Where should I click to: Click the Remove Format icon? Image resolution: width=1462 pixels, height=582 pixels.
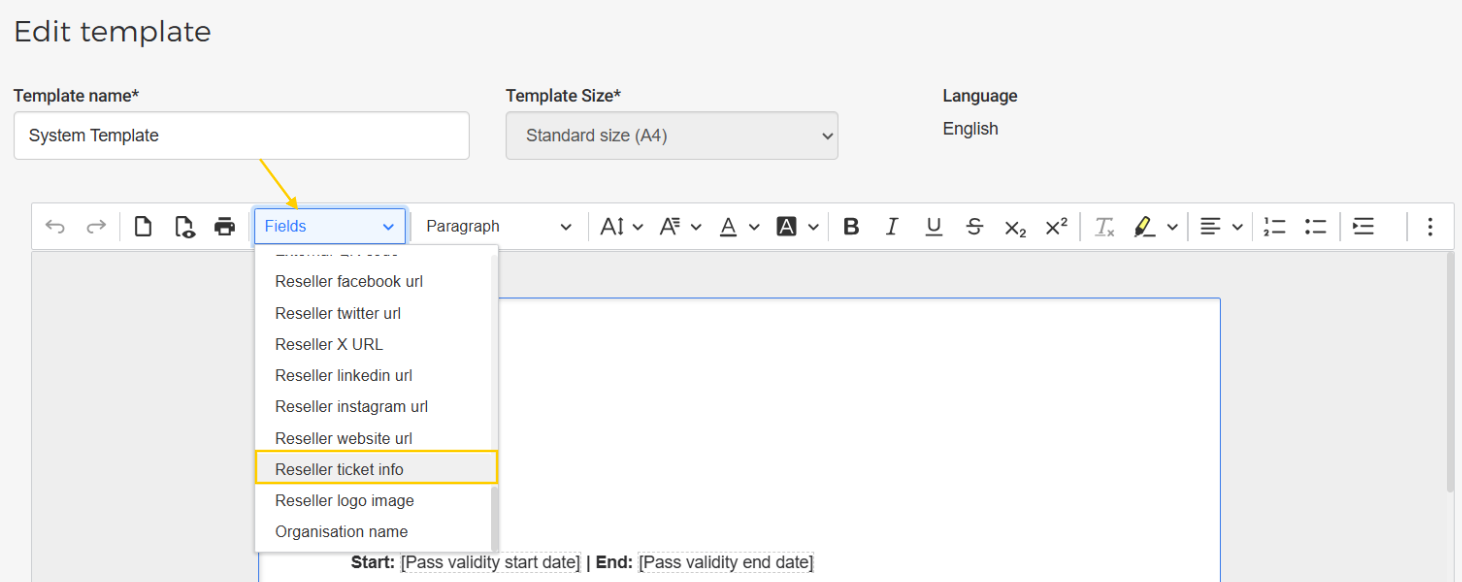point(1104,227)
